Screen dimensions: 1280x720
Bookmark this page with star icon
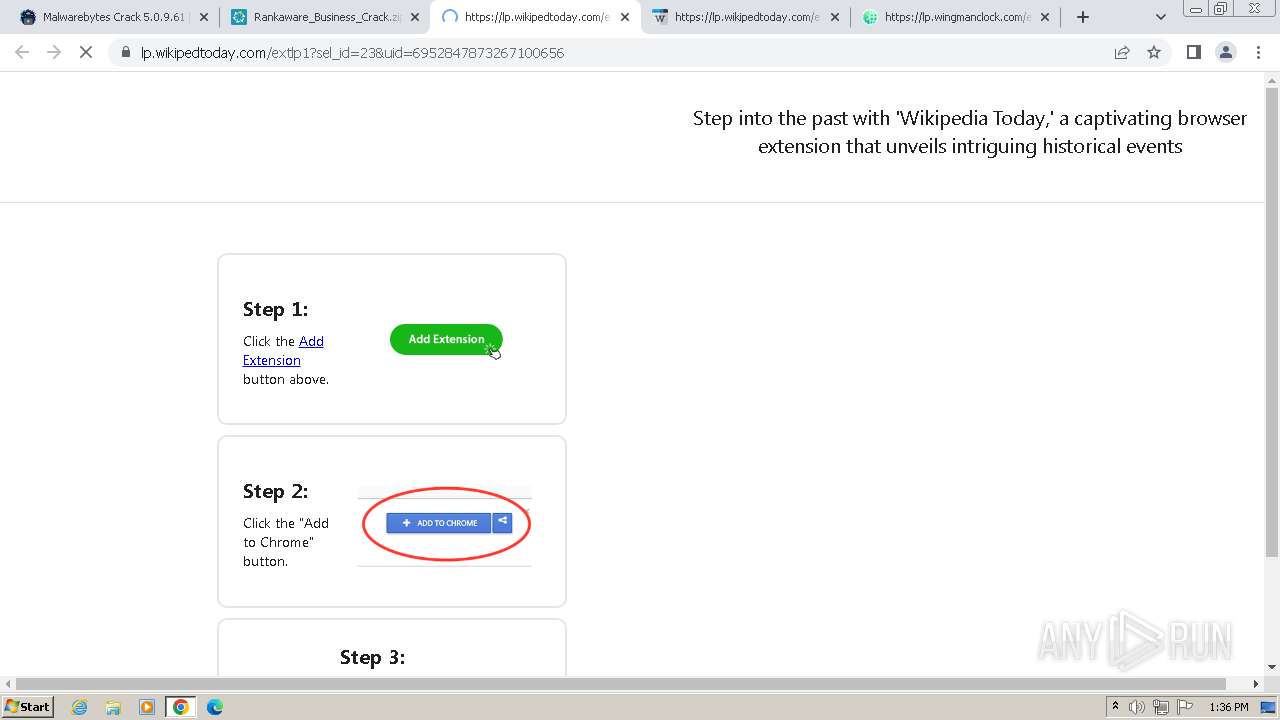coord(1154,52)
